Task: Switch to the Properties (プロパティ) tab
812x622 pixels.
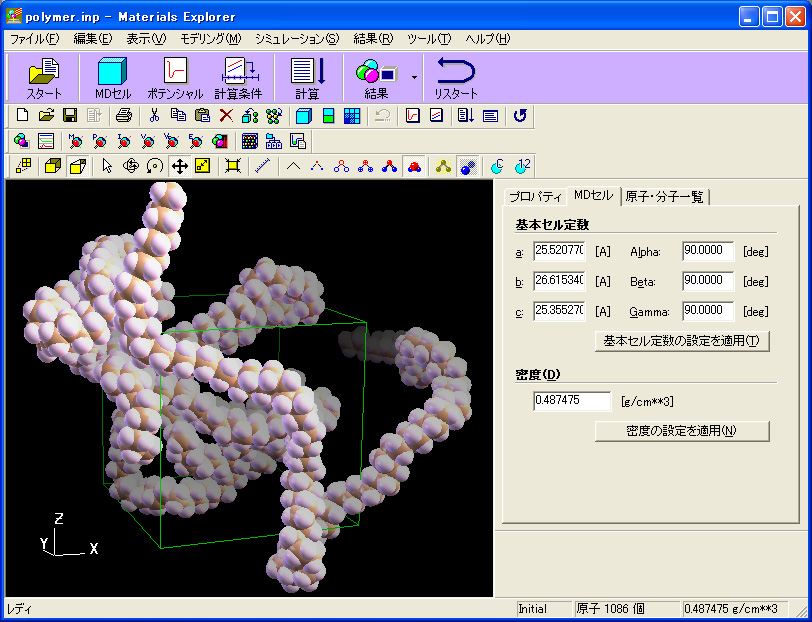Action: 535,196
